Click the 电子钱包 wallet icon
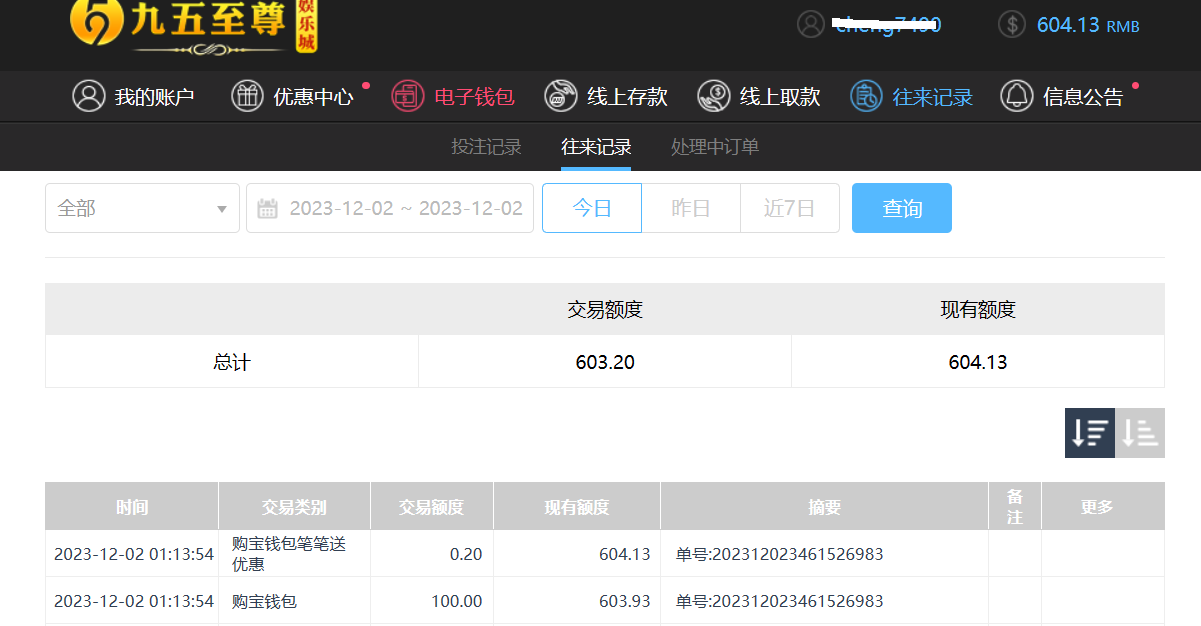1201x626 pixels. [408, 96]
